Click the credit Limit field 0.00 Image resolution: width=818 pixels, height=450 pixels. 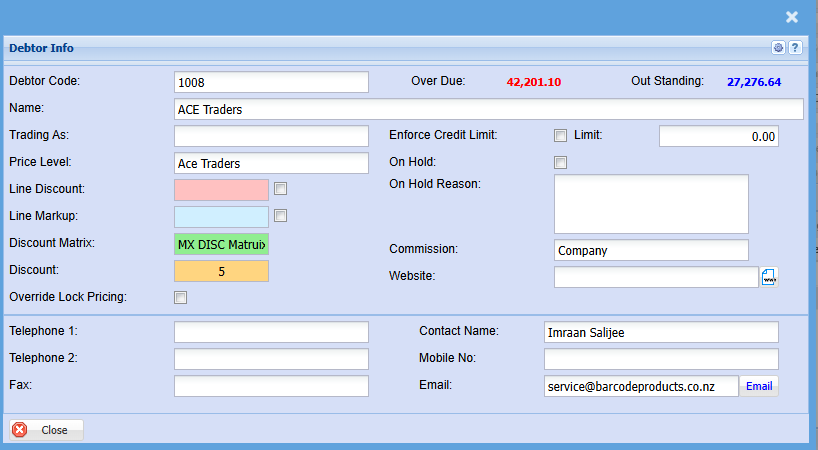point(719,136)
